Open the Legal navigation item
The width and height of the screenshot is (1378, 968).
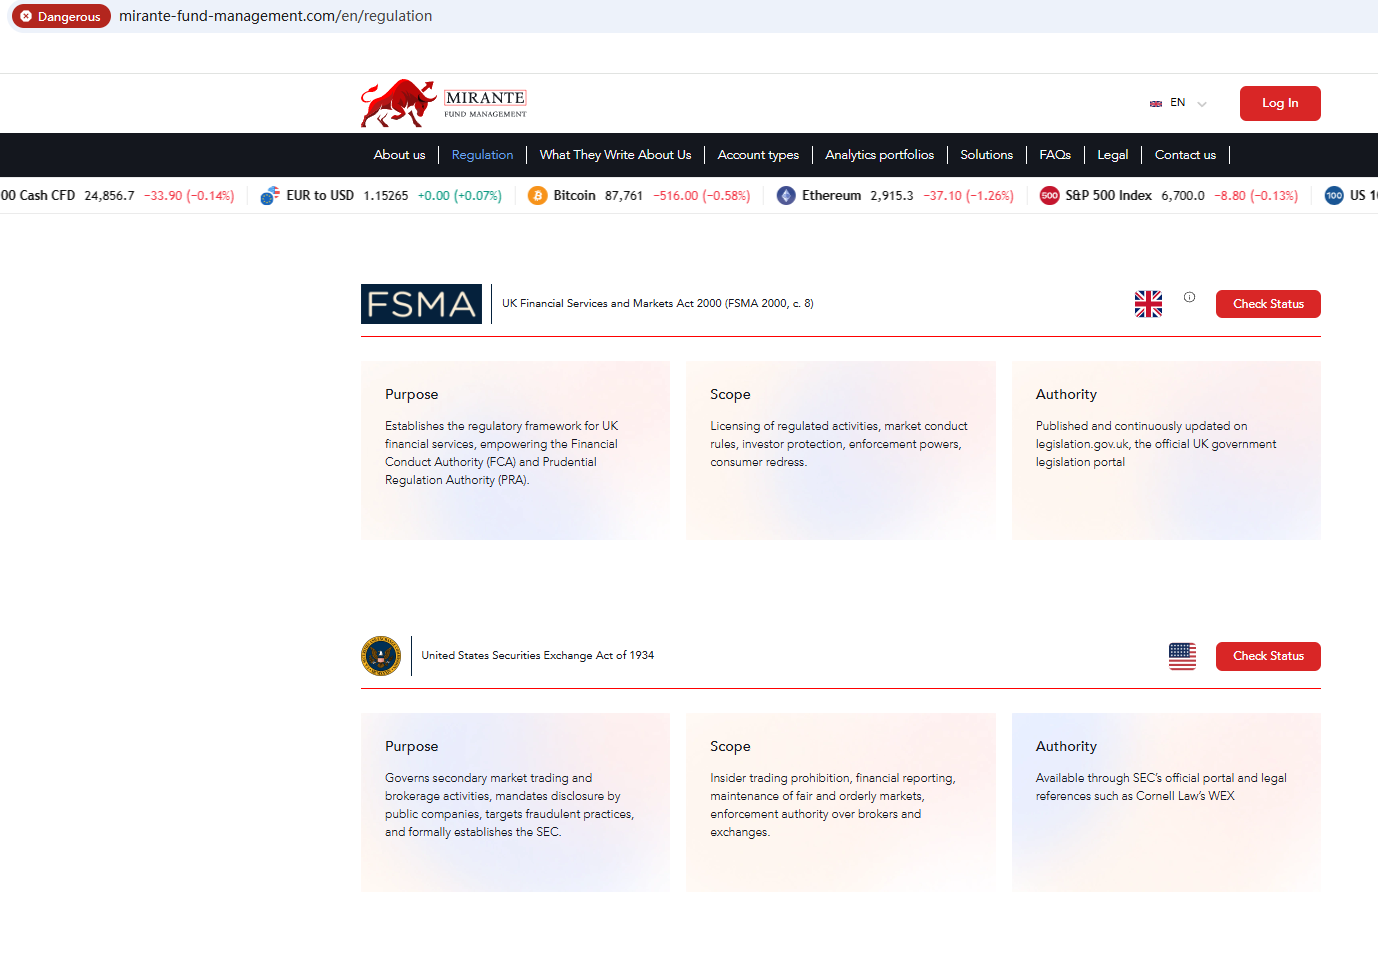(1112, 155)
